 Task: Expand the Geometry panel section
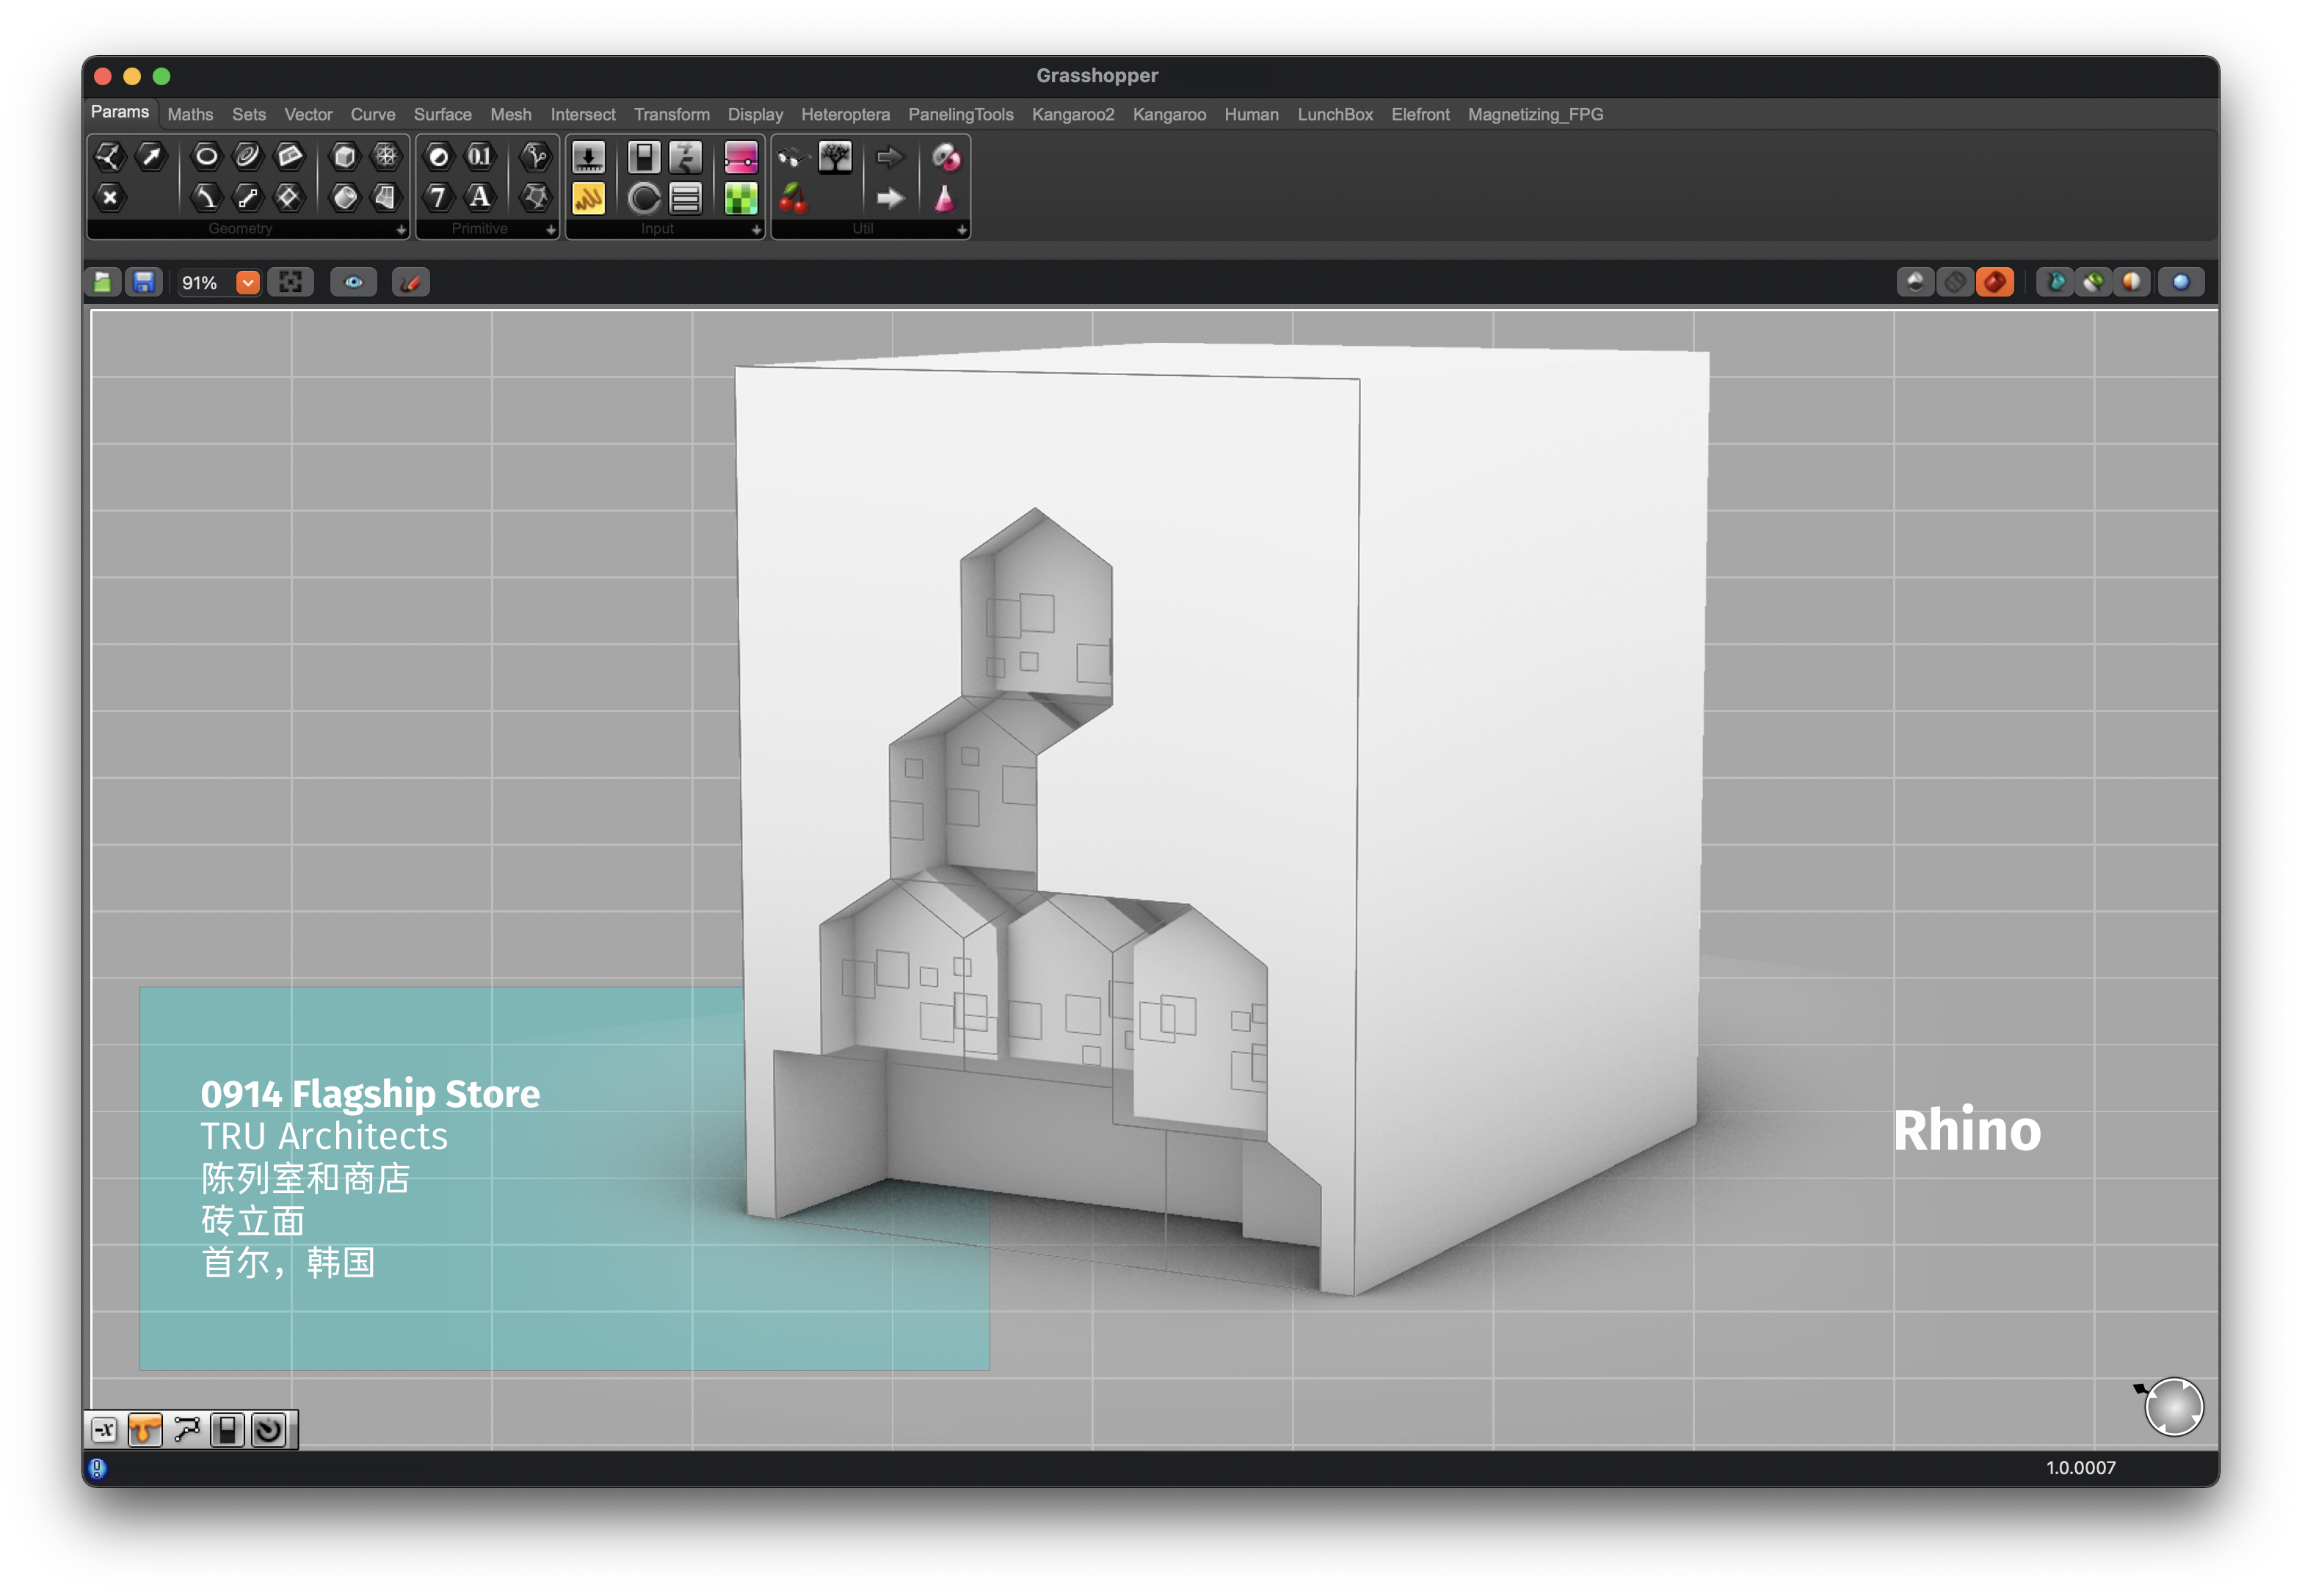401,230
